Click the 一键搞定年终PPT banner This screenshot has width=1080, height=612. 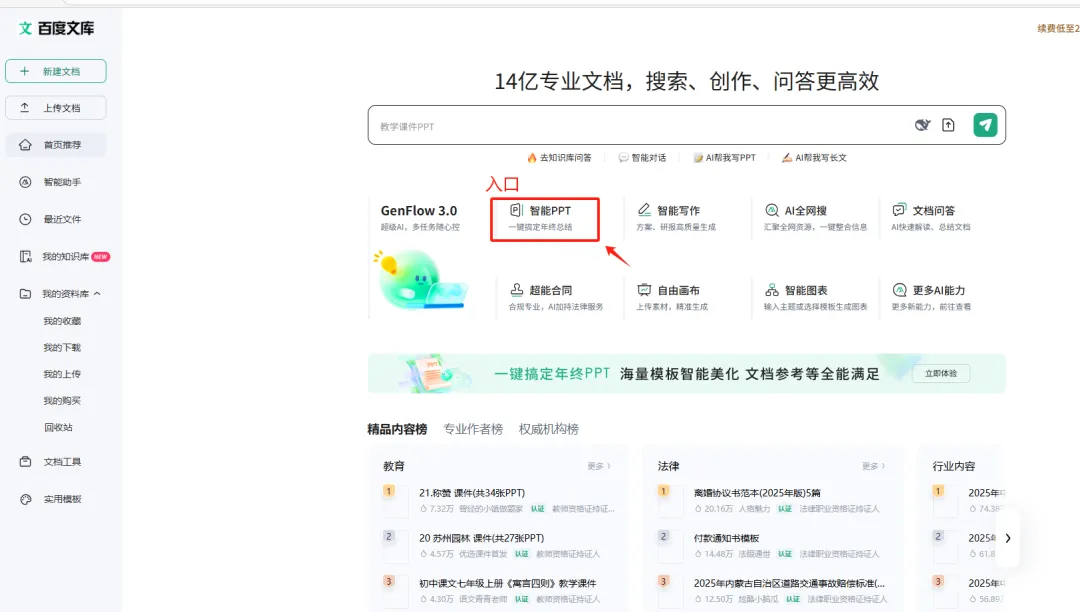click(x=687, y=373)
